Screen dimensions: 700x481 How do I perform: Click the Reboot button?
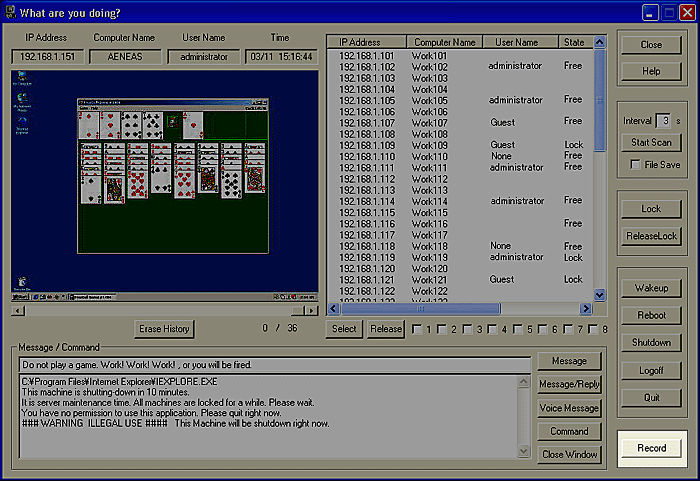[651, 315]
